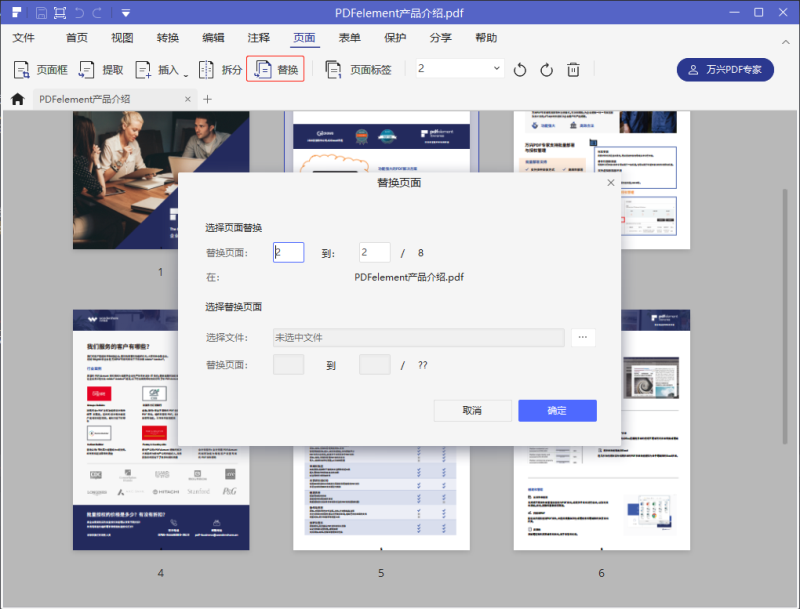Click the 页面标签 (page labels) icon
The image size is (800, 609).
(x=331, y=70)
